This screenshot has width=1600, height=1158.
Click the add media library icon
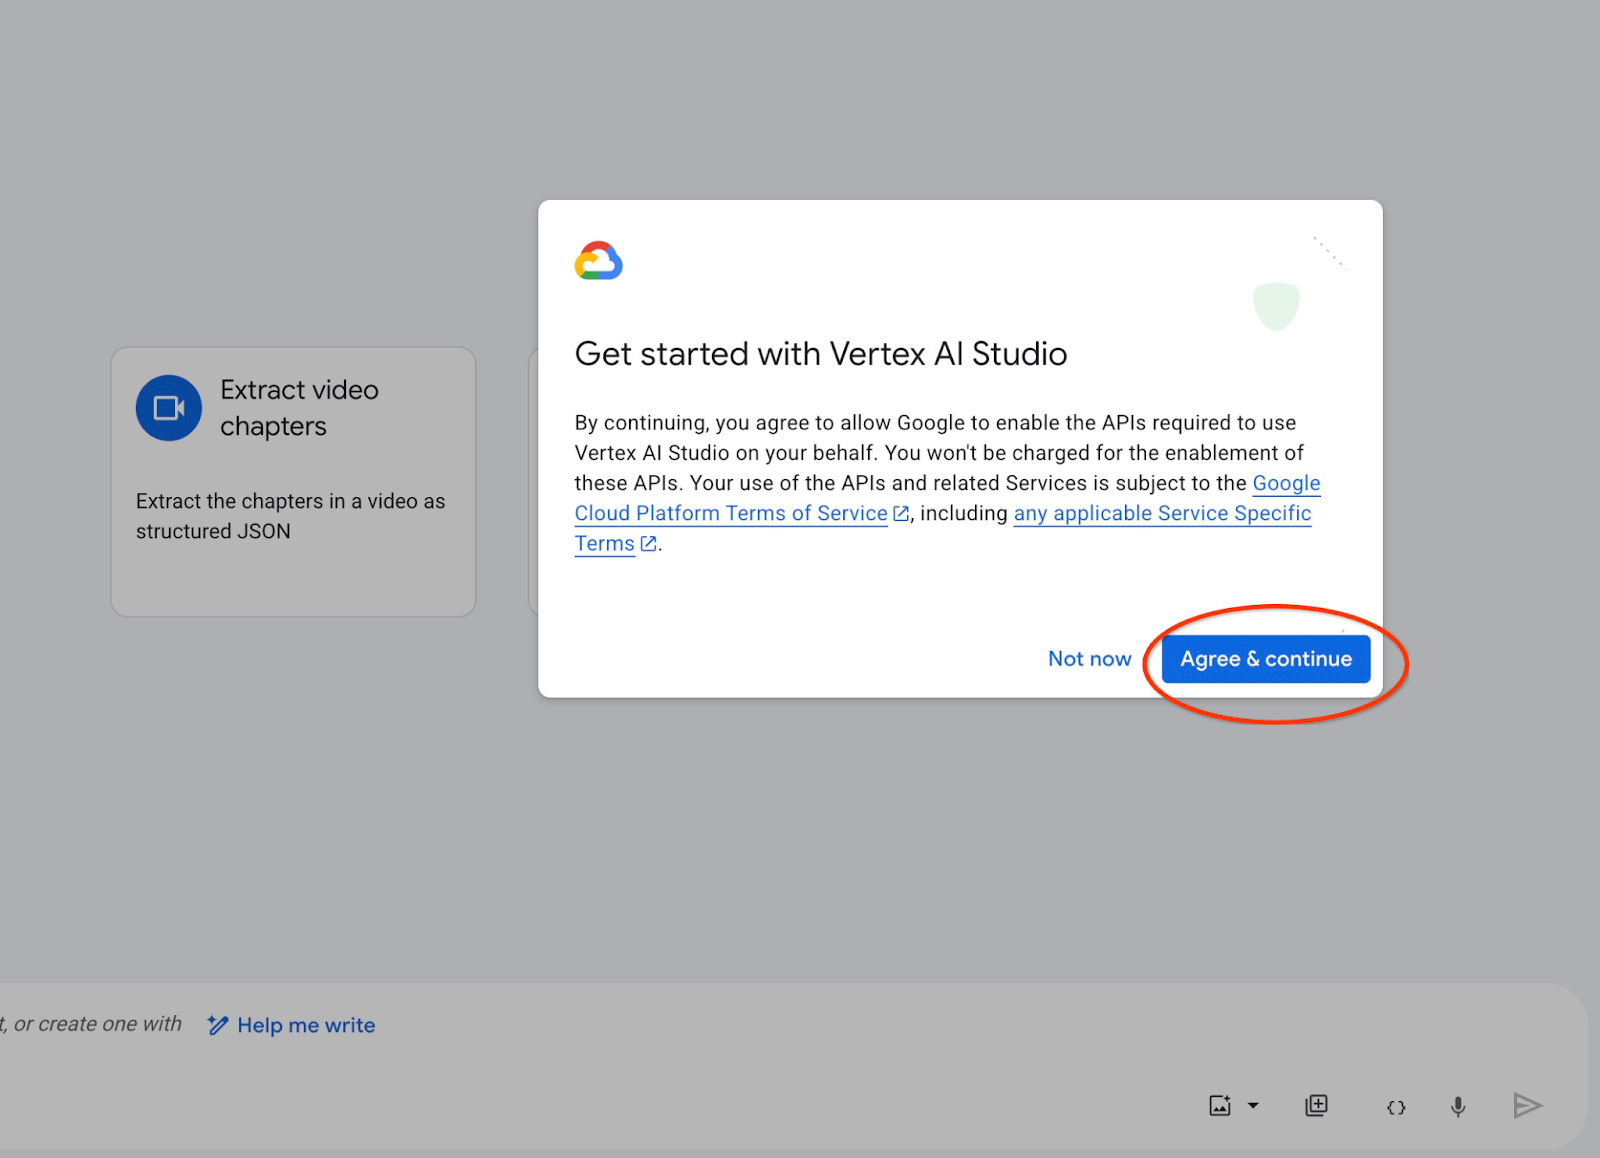click(1316, 1105)
